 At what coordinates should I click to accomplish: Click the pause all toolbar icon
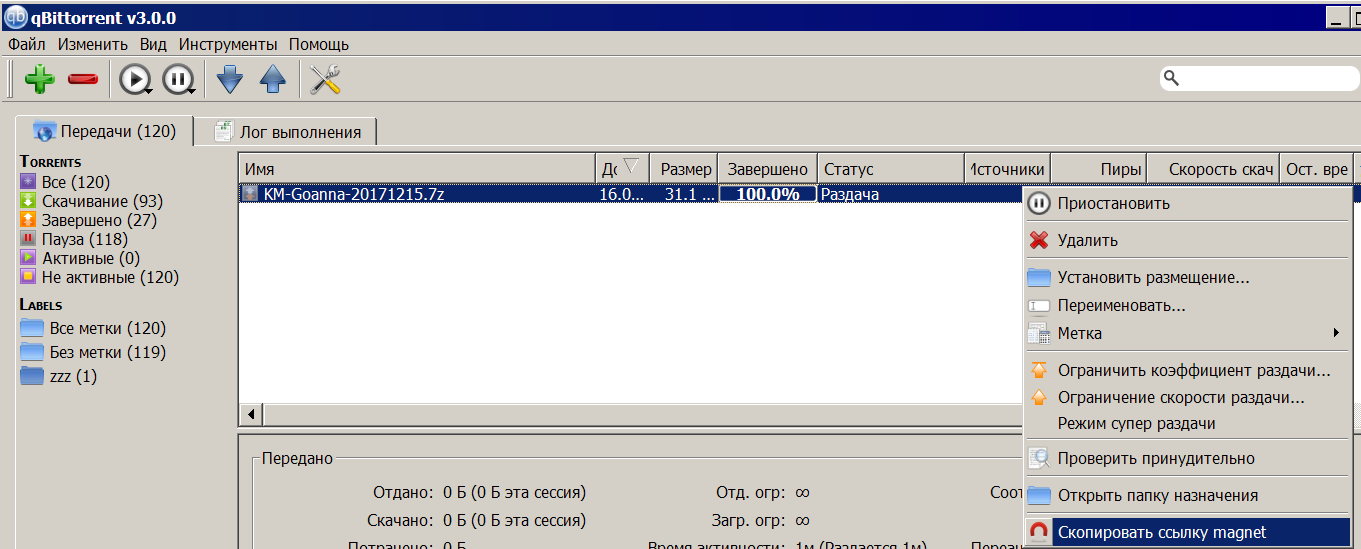(178, 79)
